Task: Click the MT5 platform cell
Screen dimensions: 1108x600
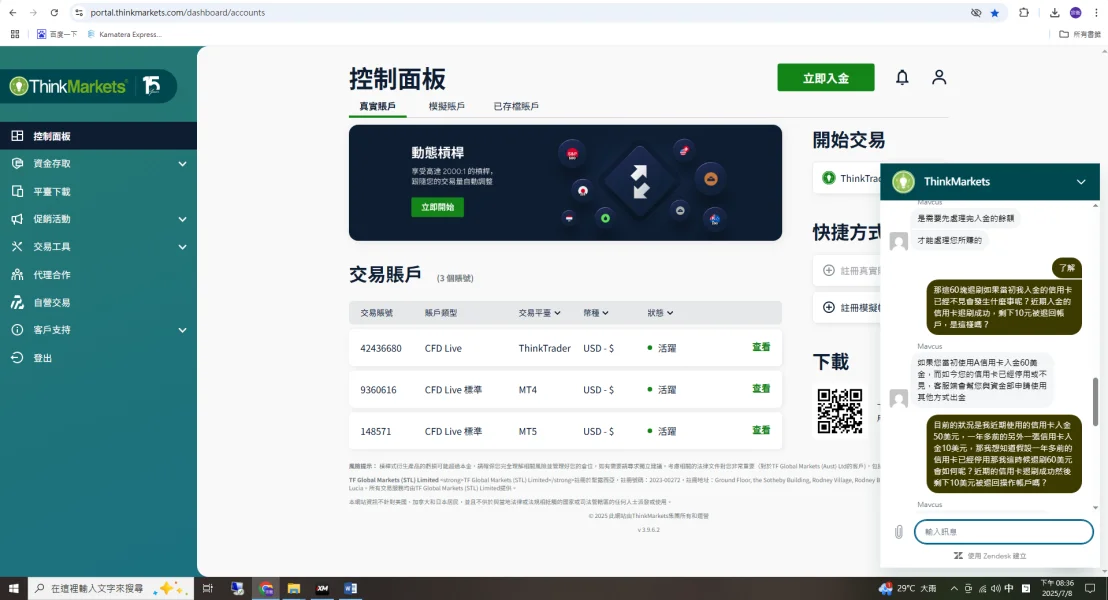Action: [x=527, y=431]
